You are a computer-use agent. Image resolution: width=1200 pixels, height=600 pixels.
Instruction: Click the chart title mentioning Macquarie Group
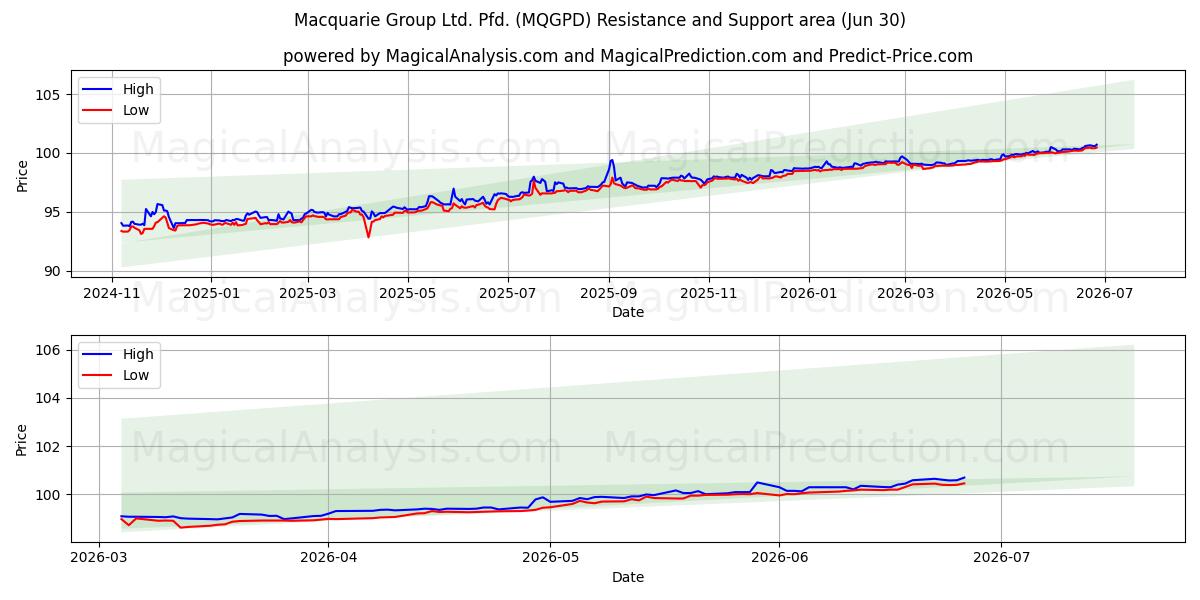pos(600,20)
